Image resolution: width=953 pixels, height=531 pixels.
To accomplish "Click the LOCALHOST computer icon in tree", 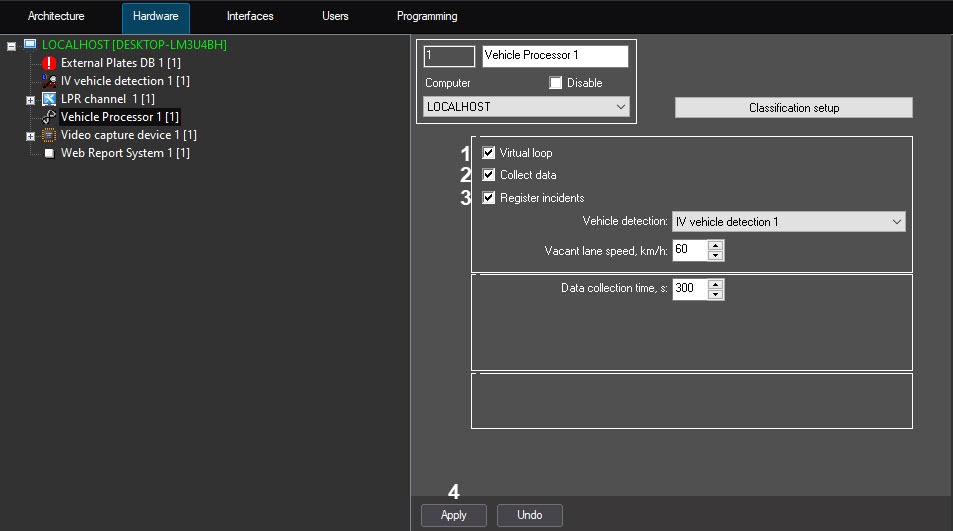I will click(x=30, y=44).
